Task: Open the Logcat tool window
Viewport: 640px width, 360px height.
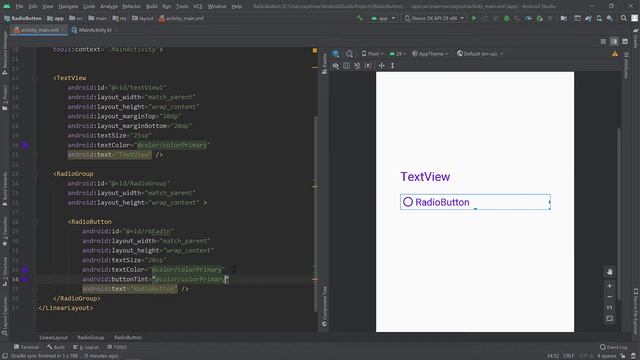Action: pos(86,347)
